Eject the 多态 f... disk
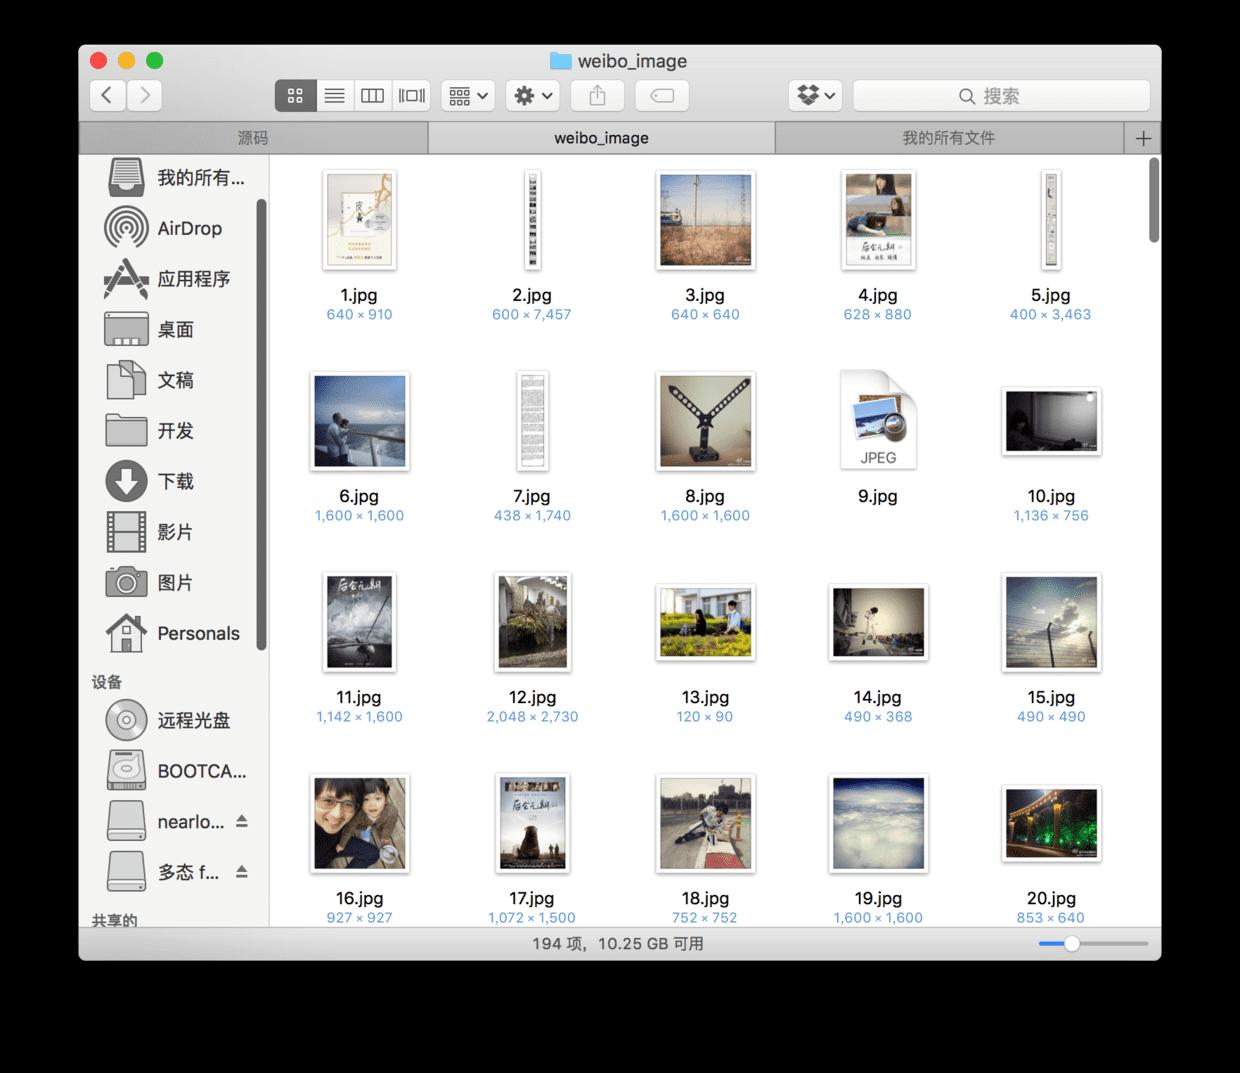1240x1073 pixels. pyautogui.click(x=242, y=872)
